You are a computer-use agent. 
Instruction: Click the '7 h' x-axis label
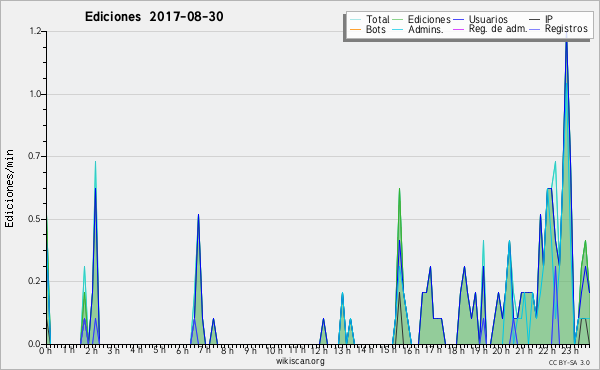(x=204, y=350)
